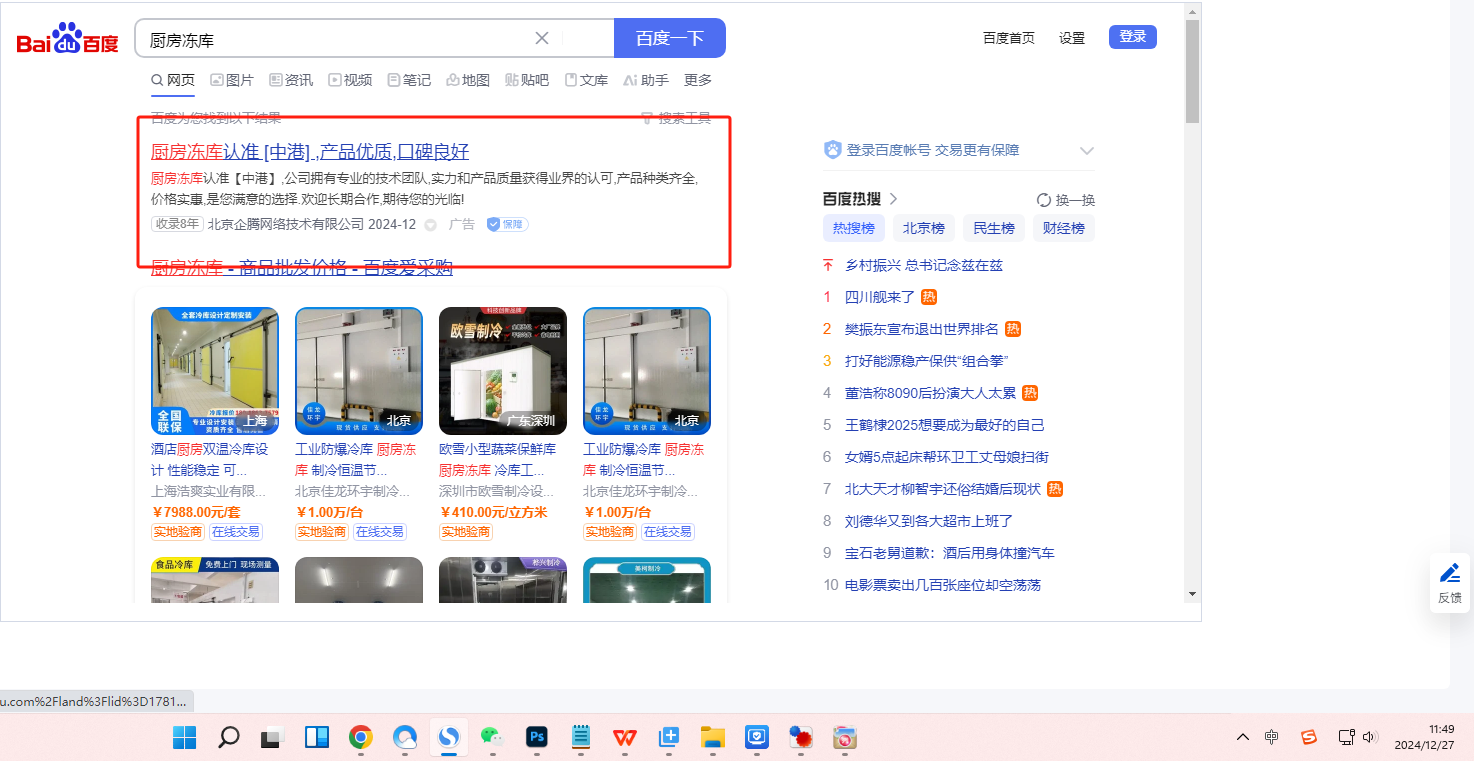Image resolution: width=1474 pixels, height=761 pixels.
Task: Click the 换一换 refresh icon
Action: click(1043, 200)
